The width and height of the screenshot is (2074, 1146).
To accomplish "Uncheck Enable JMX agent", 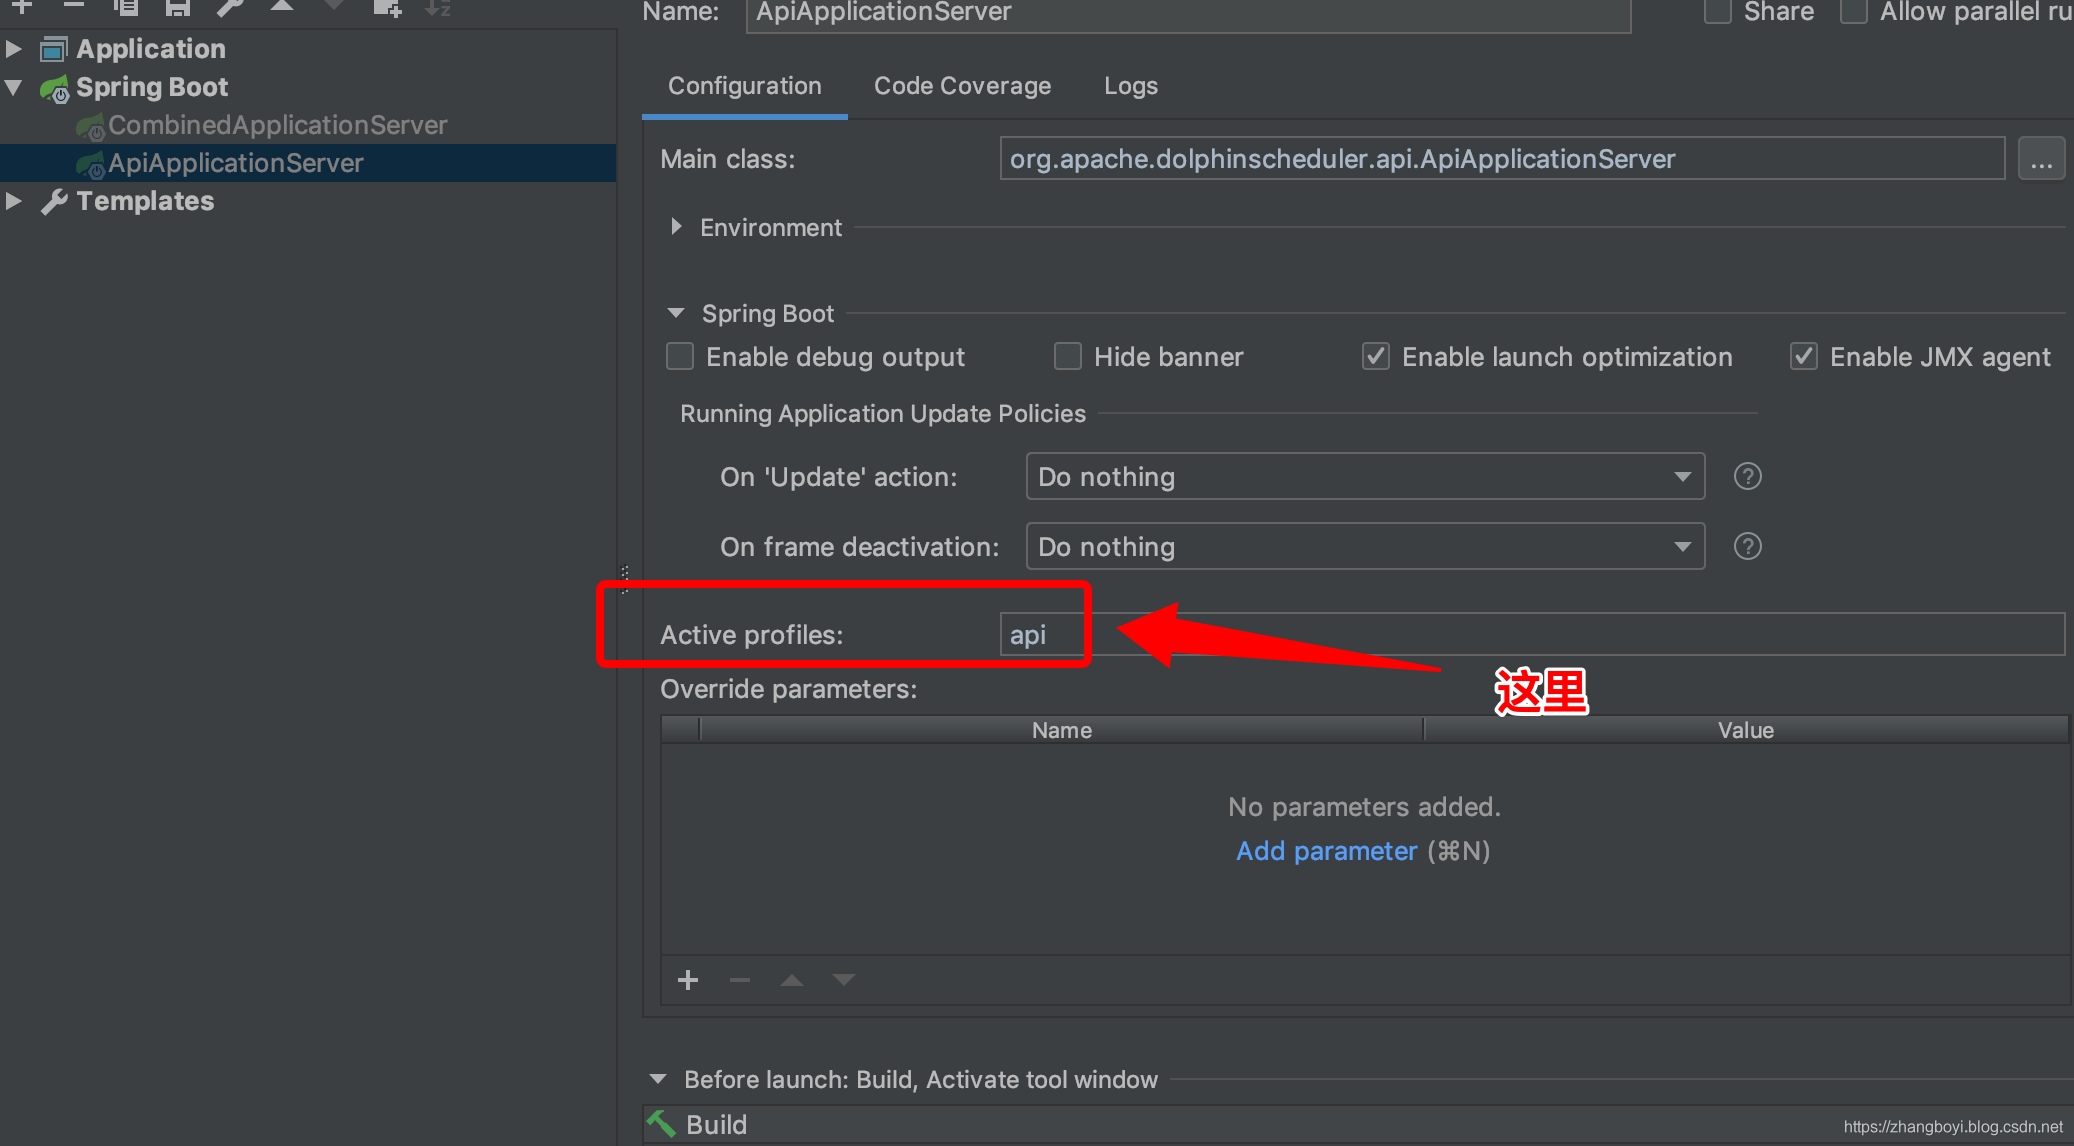I will click(1804, 357).
